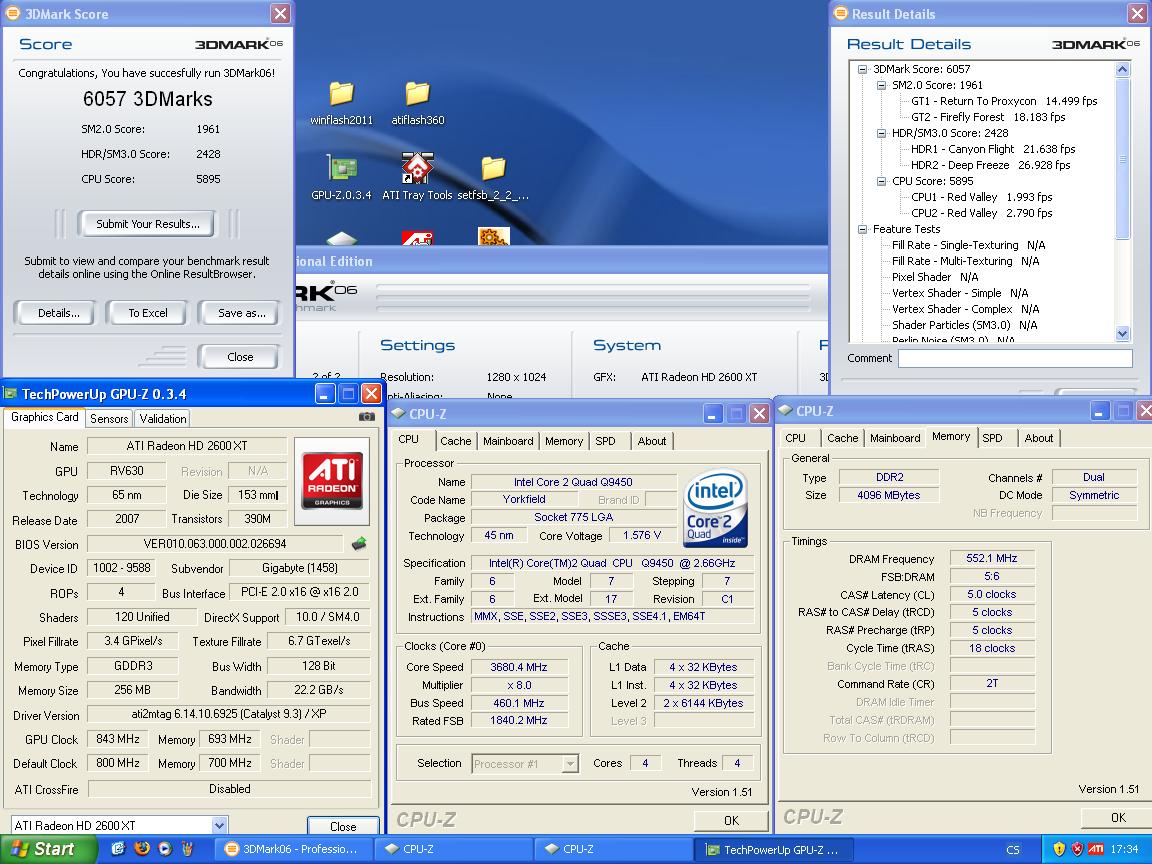Click the Submit Your Results button
Screen dimensions: 1152x864
(148, 224)
